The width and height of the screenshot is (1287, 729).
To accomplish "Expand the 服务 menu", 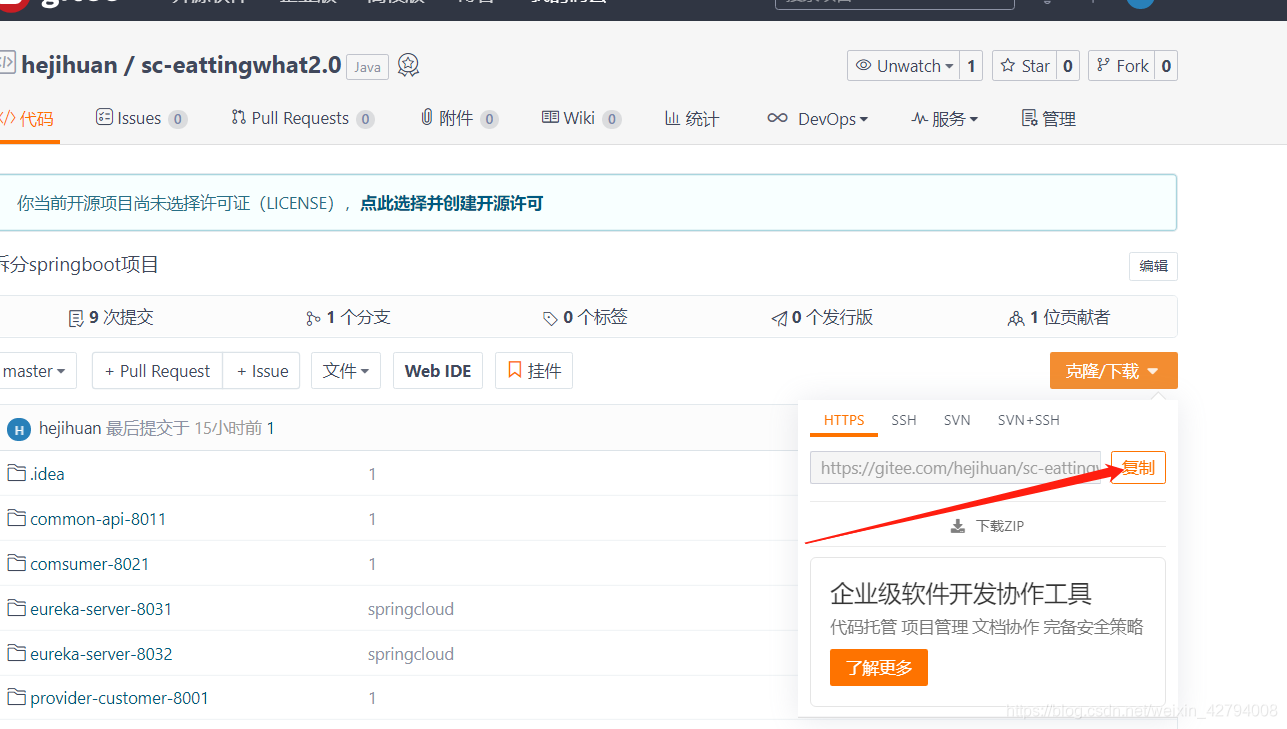I will (x=944, y=119).
